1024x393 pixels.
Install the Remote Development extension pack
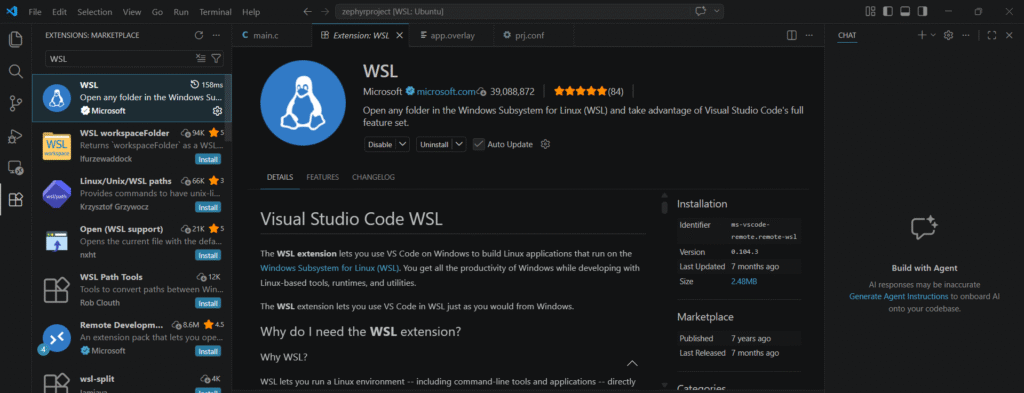point(208,351)
